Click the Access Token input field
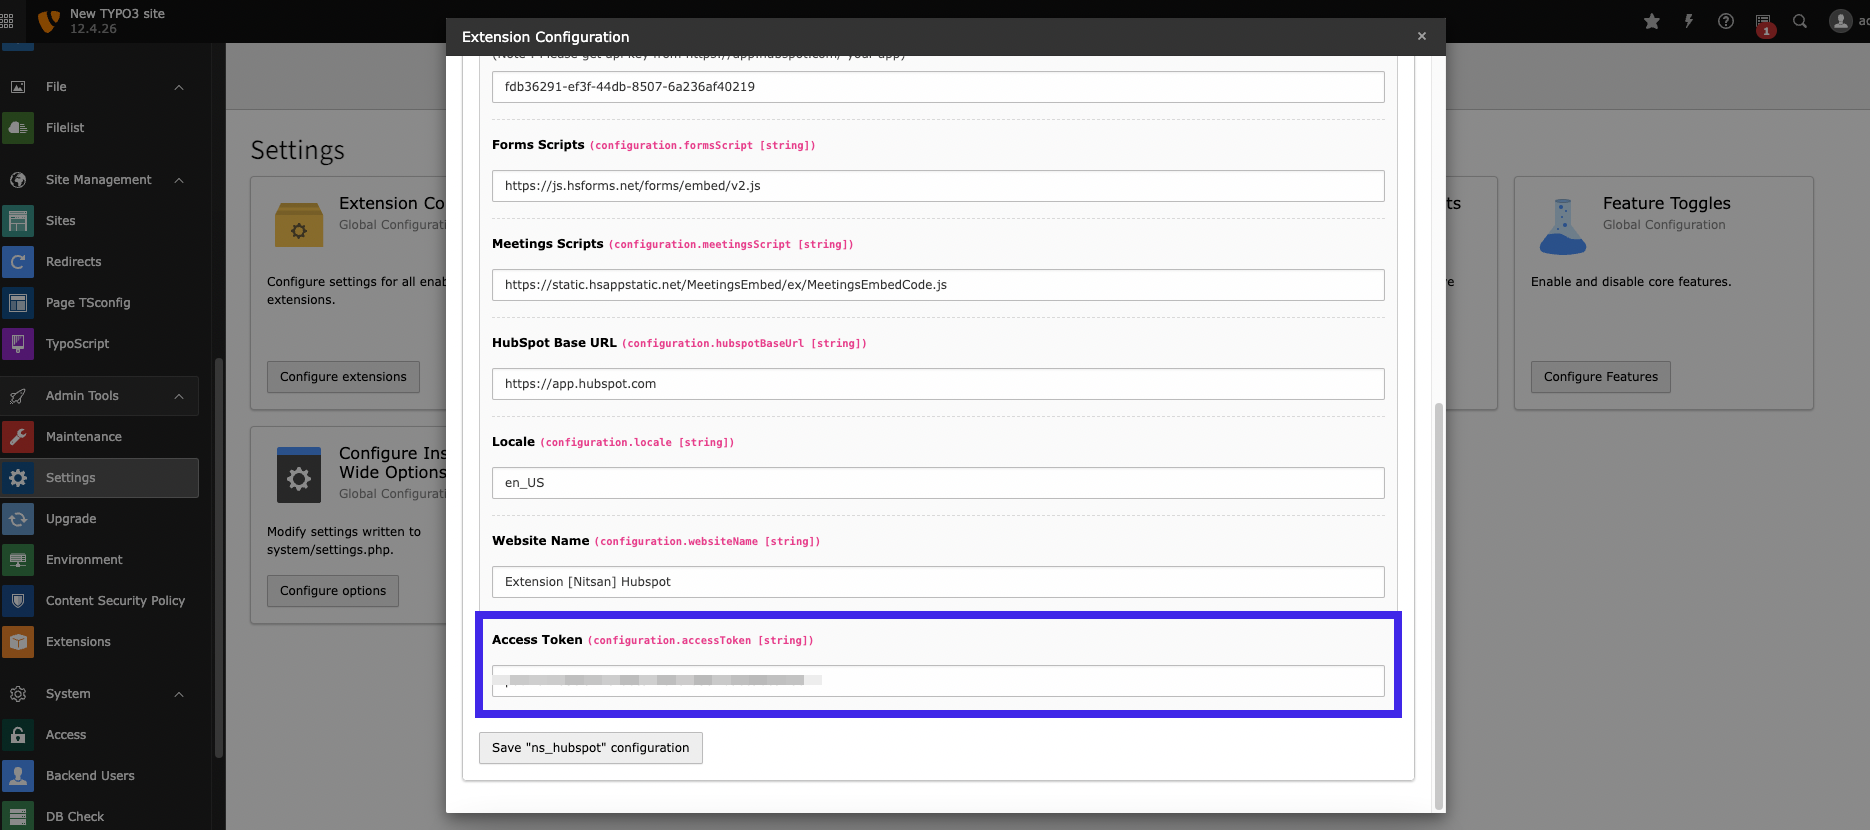The width and height of the screenshot is (1870, 830). pyautogui.click(x=938, y=681)
